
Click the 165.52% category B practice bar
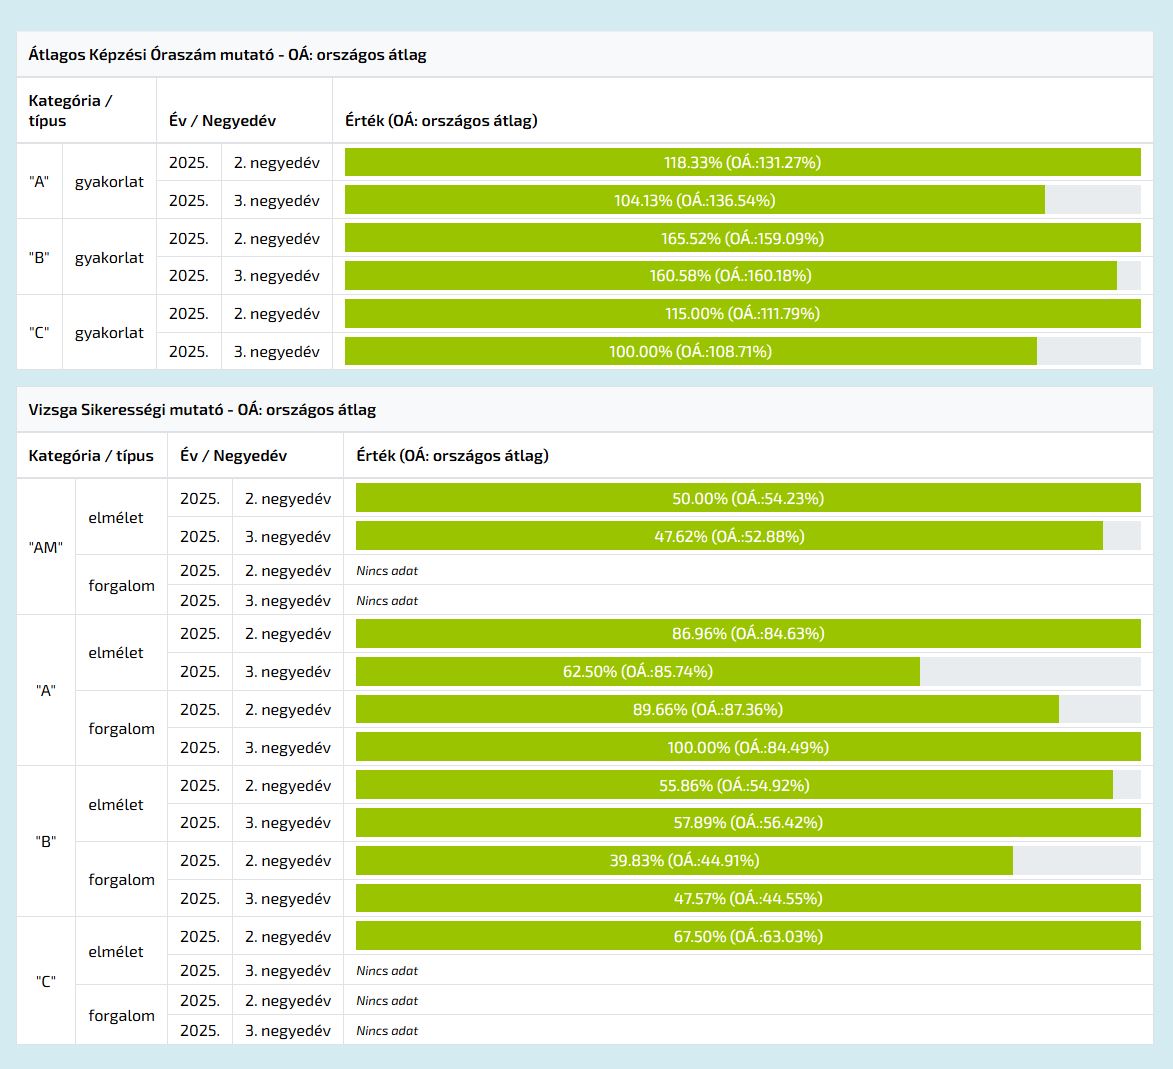742,238
